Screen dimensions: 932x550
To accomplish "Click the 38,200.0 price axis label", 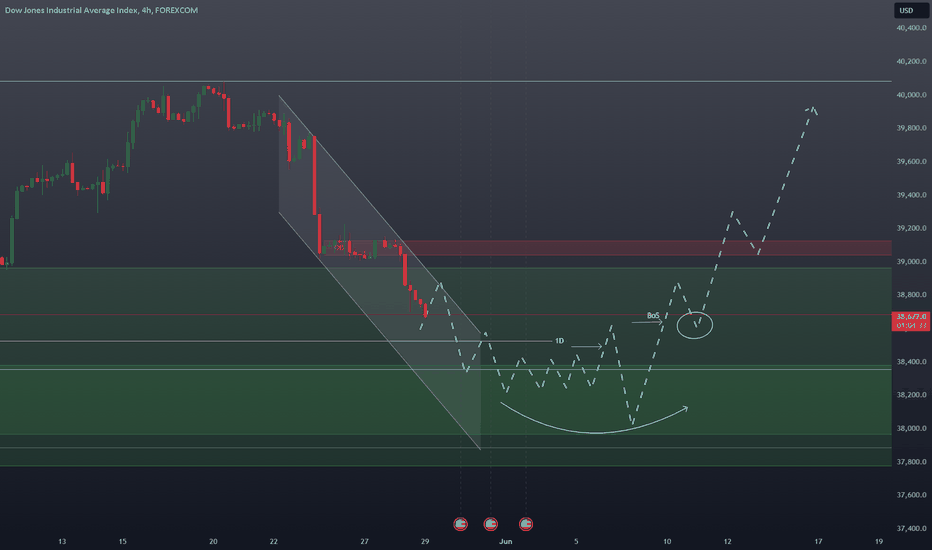I will pyautogui.click(x=911, y=395).
